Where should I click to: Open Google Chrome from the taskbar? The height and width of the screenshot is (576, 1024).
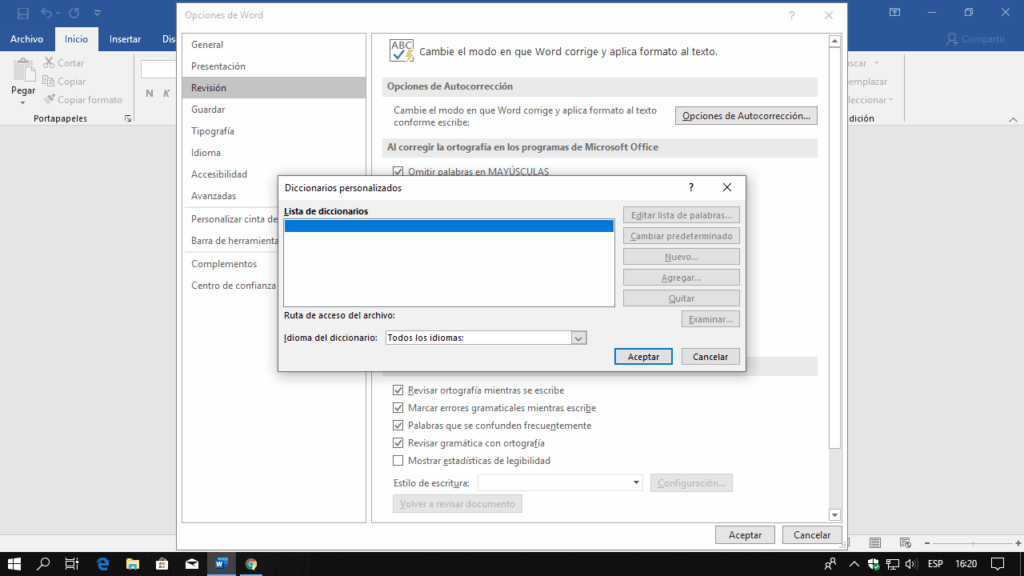point(251,563)
